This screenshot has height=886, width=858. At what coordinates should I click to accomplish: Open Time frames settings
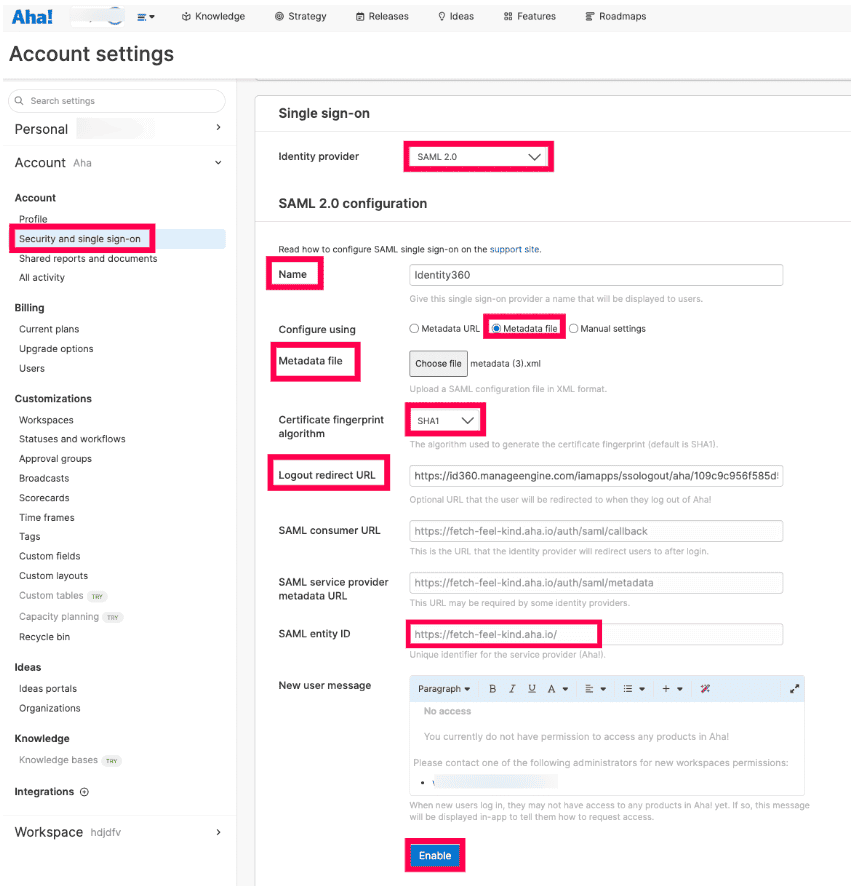click(47, 518)
